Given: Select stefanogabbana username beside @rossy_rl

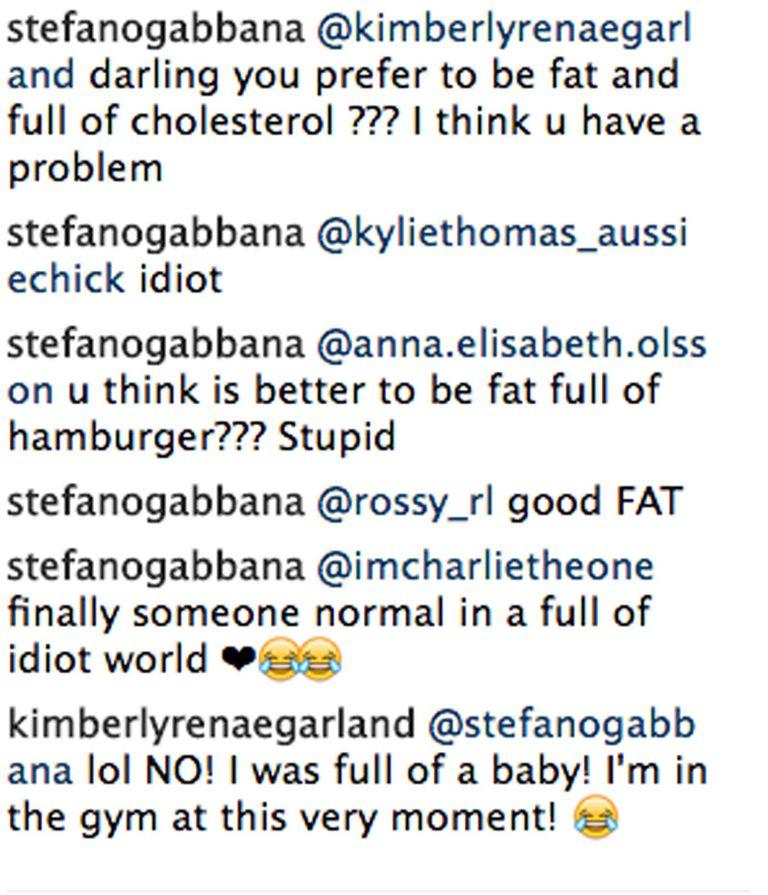Looking at the screenshot, I should [155, 501].
